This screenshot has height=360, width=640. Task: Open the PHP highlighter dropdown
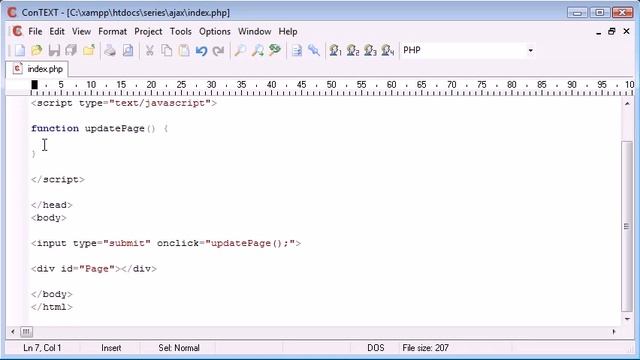(x=530, y=51)
